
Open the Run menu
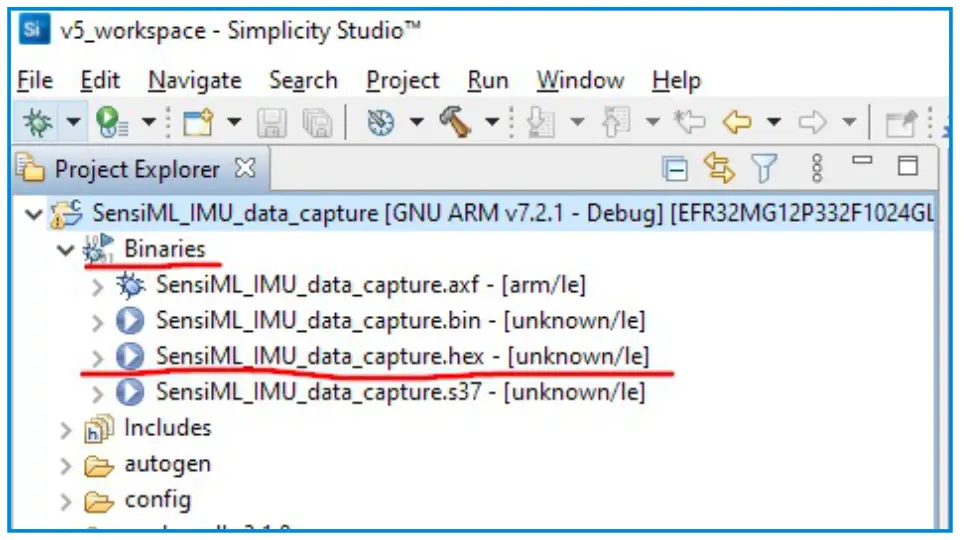(488, 80)
